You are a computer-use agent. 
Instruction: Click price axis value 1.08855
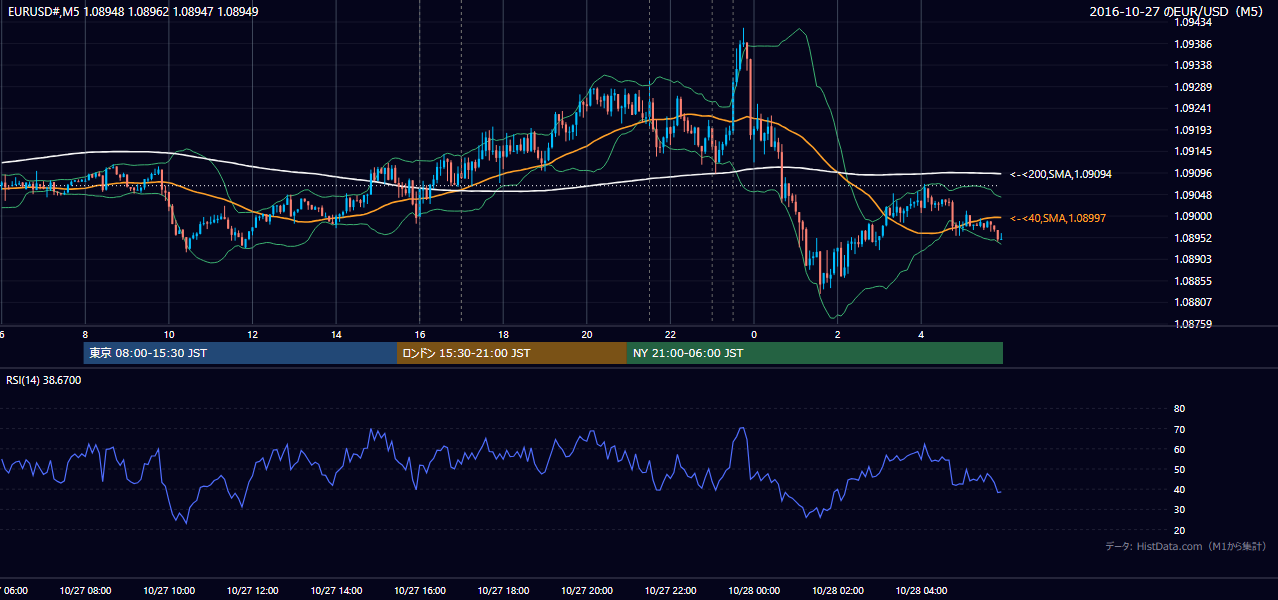pos(1193,281)
